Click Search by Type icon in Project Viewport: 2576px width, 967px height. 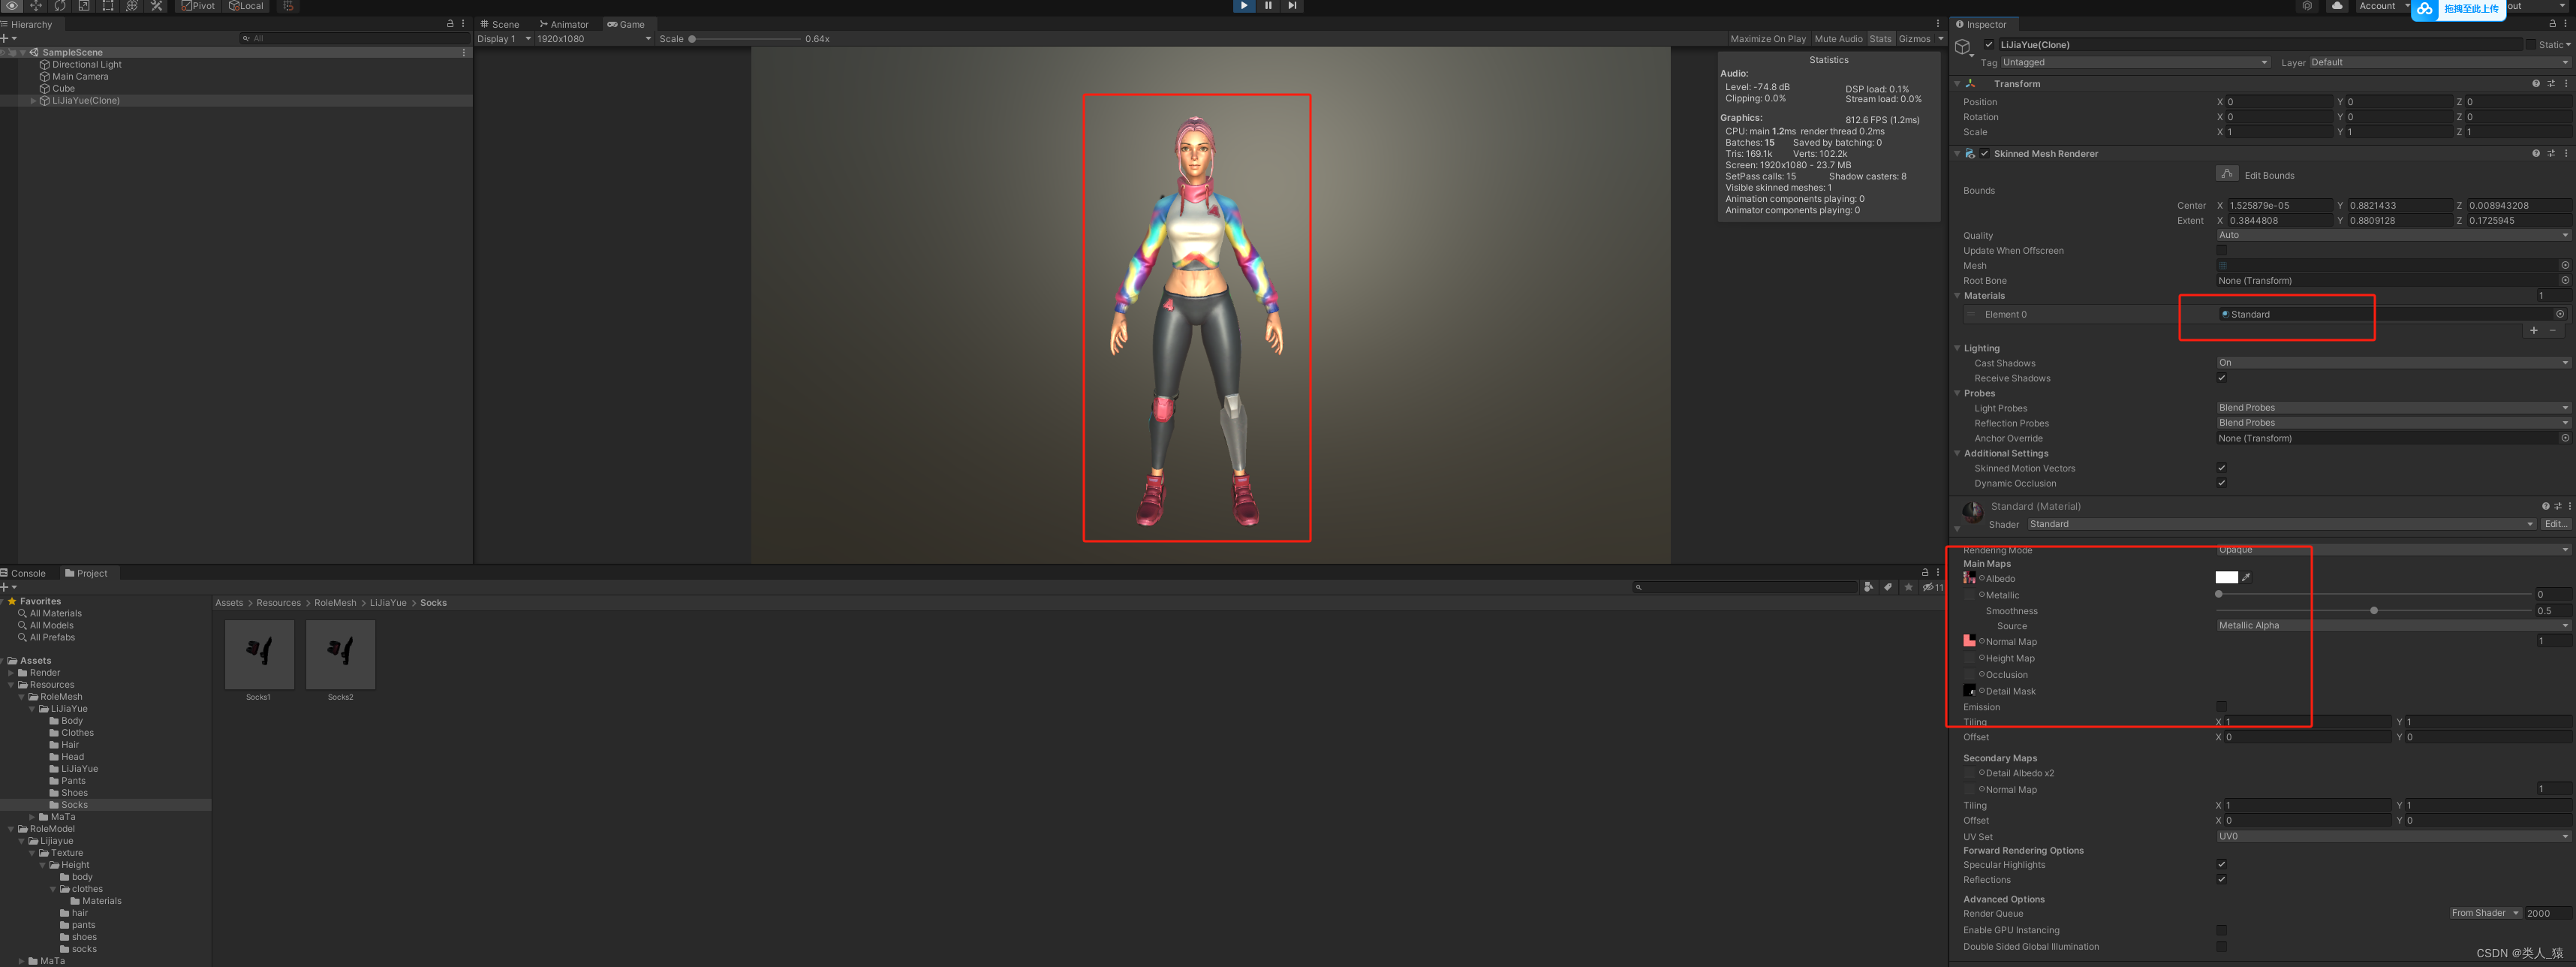[1868, 587]
